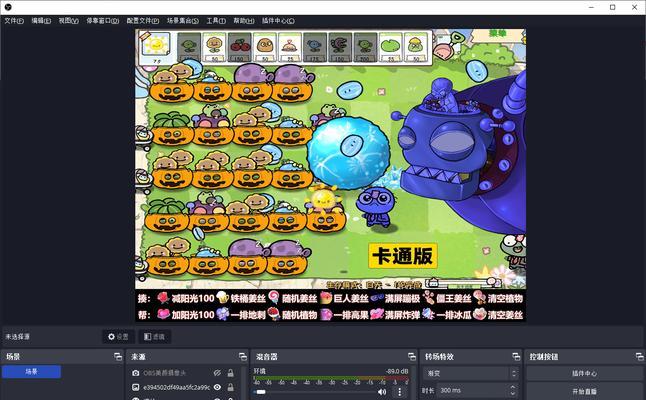Screen dimensions: 646x400
Task: Open the 场景集合(S) menu
Action: (x=183, y=21)
